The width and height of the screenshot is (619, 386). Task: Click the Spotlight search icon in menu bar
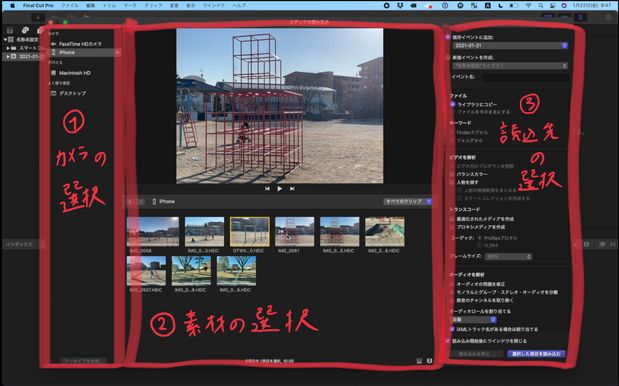[x=540, y=6]
